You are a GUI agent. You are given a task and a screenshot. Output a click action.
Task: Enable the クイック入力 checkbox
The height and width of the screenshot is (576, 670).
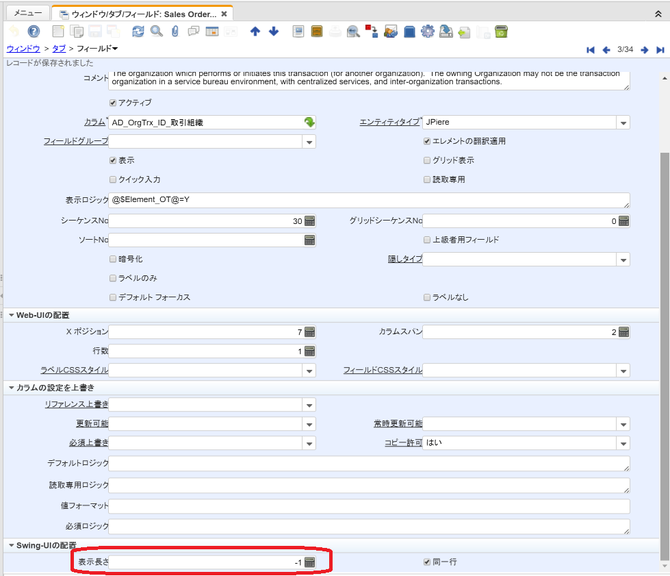[113, 179]
